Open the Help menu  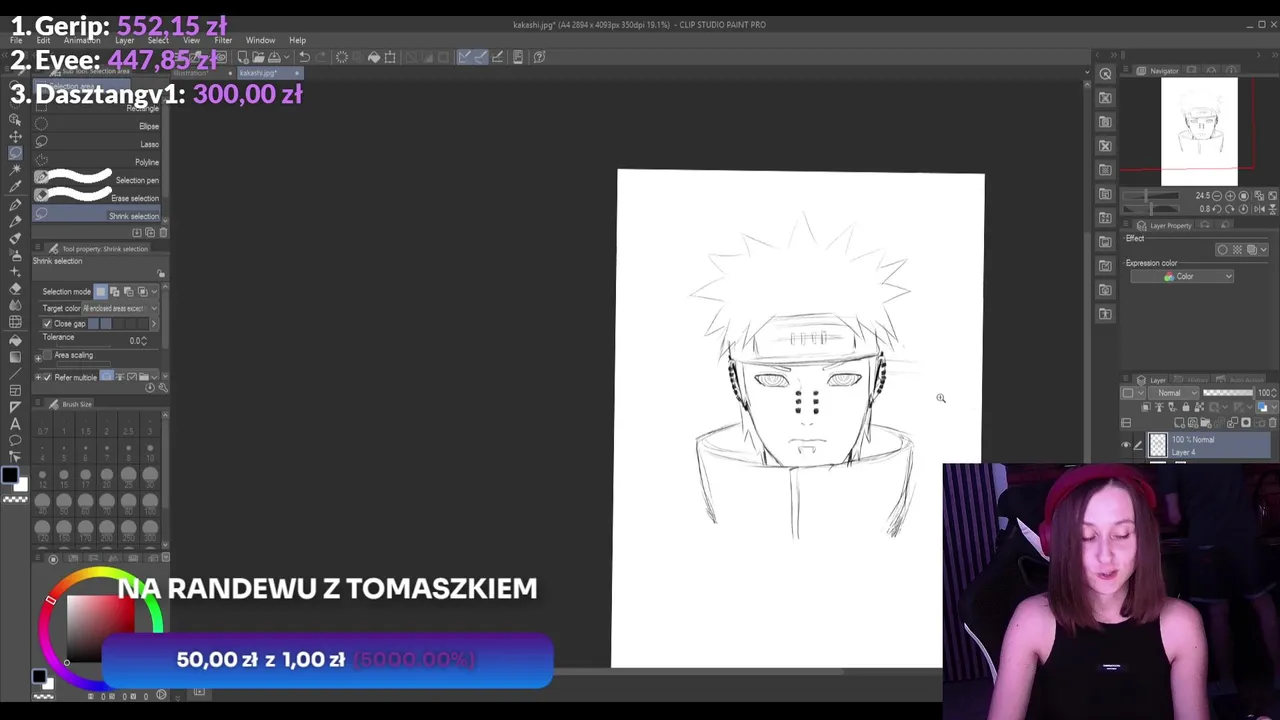coord(297,41)
